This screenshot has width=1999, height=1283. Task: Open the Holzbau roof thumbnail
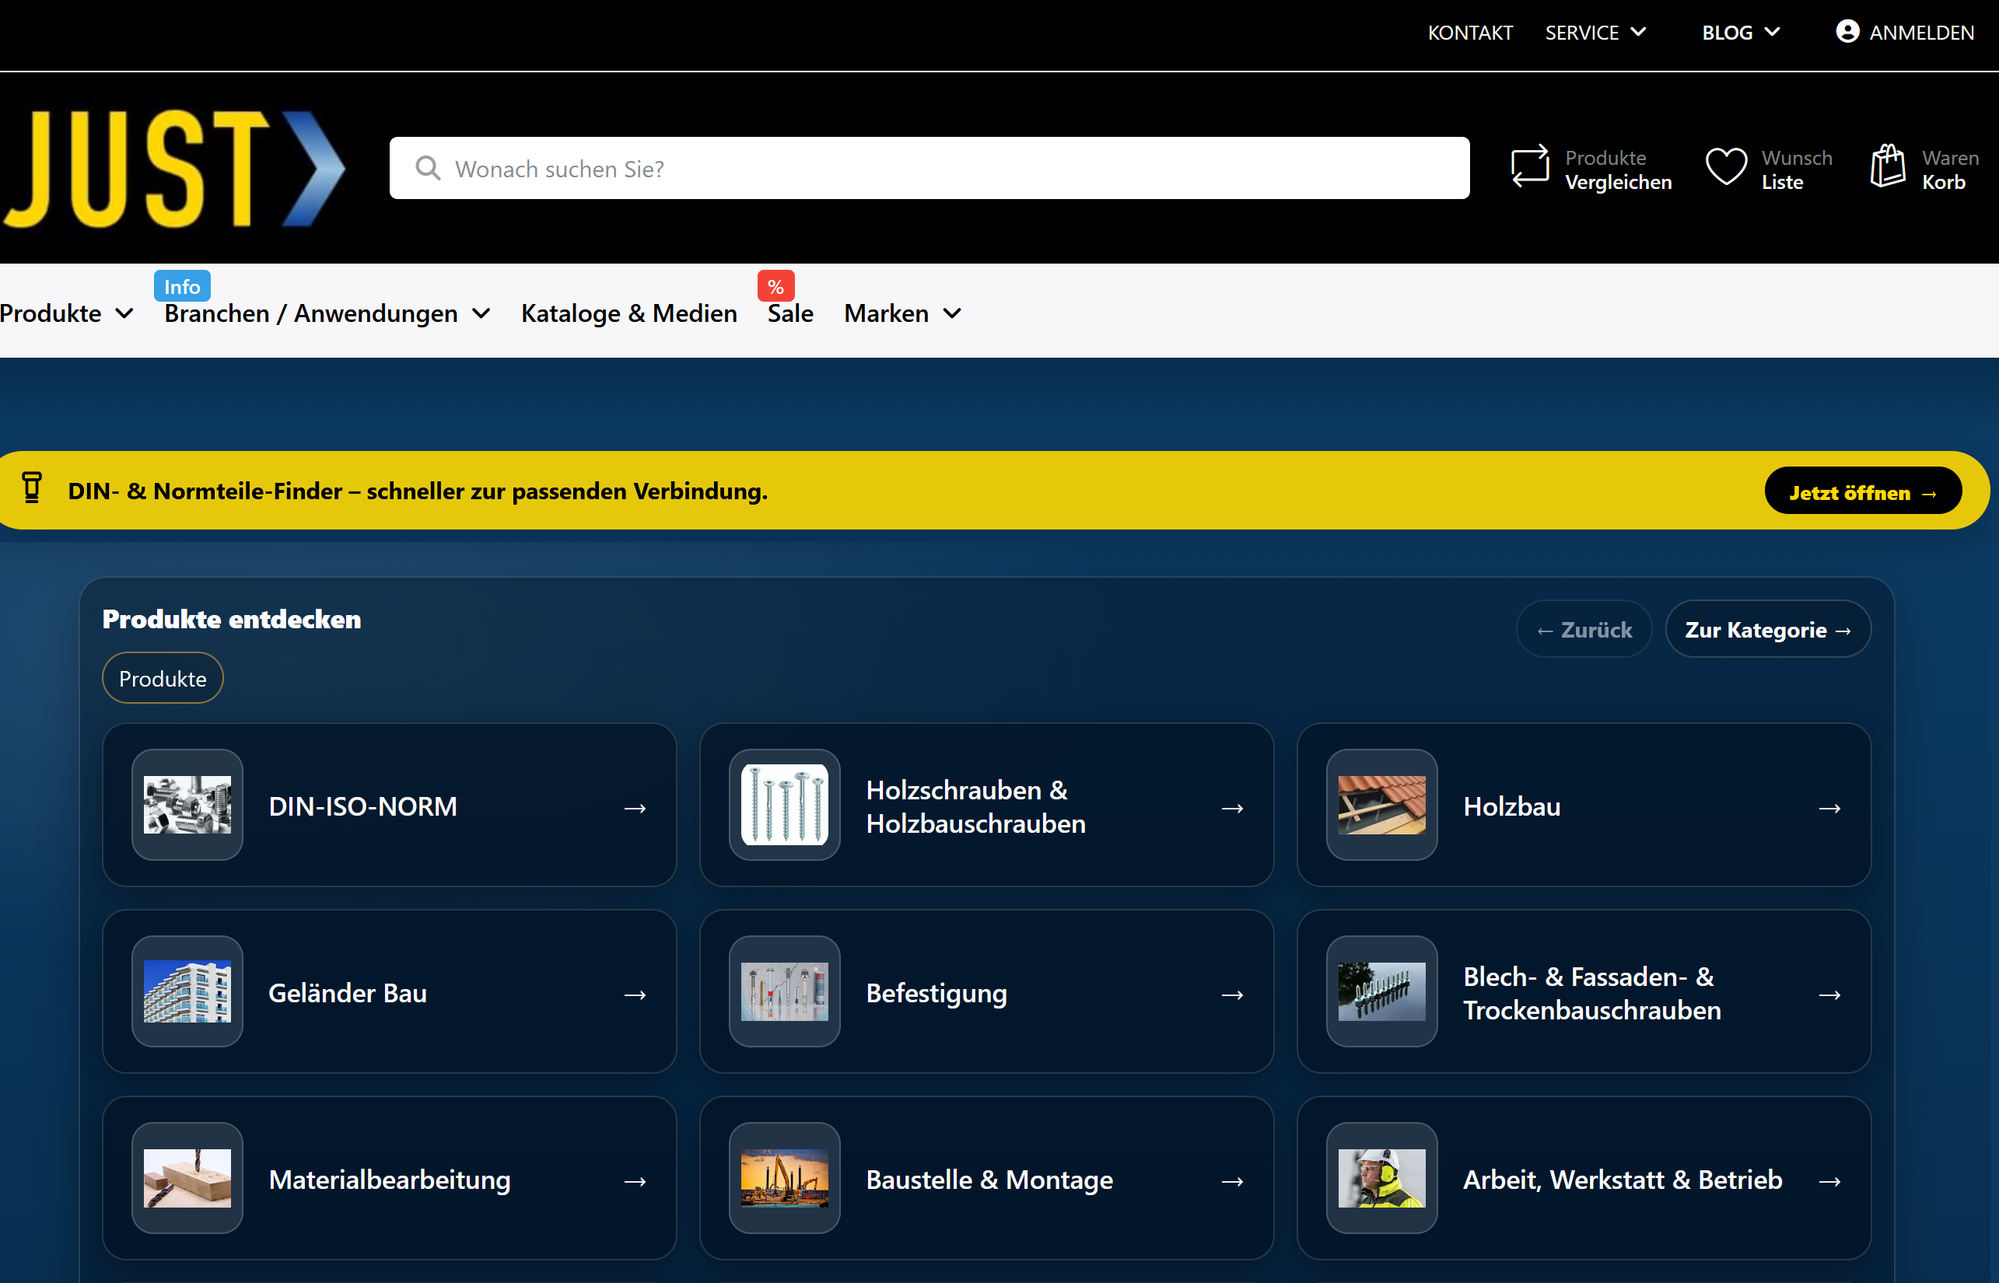click(x=1382, y=805)
